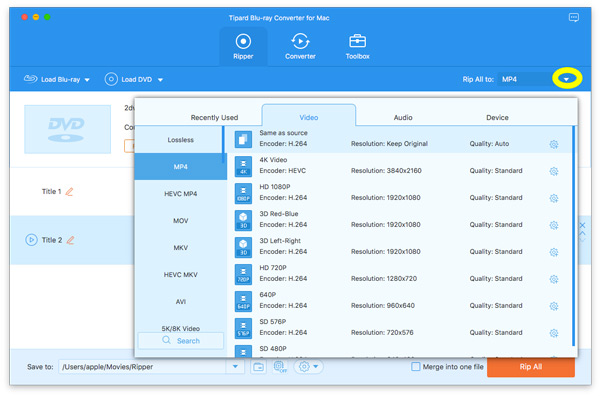The image size is (600, 396).
Task: Expand the Load DVD dropdown arrow
Action: [x=160, y=80]
